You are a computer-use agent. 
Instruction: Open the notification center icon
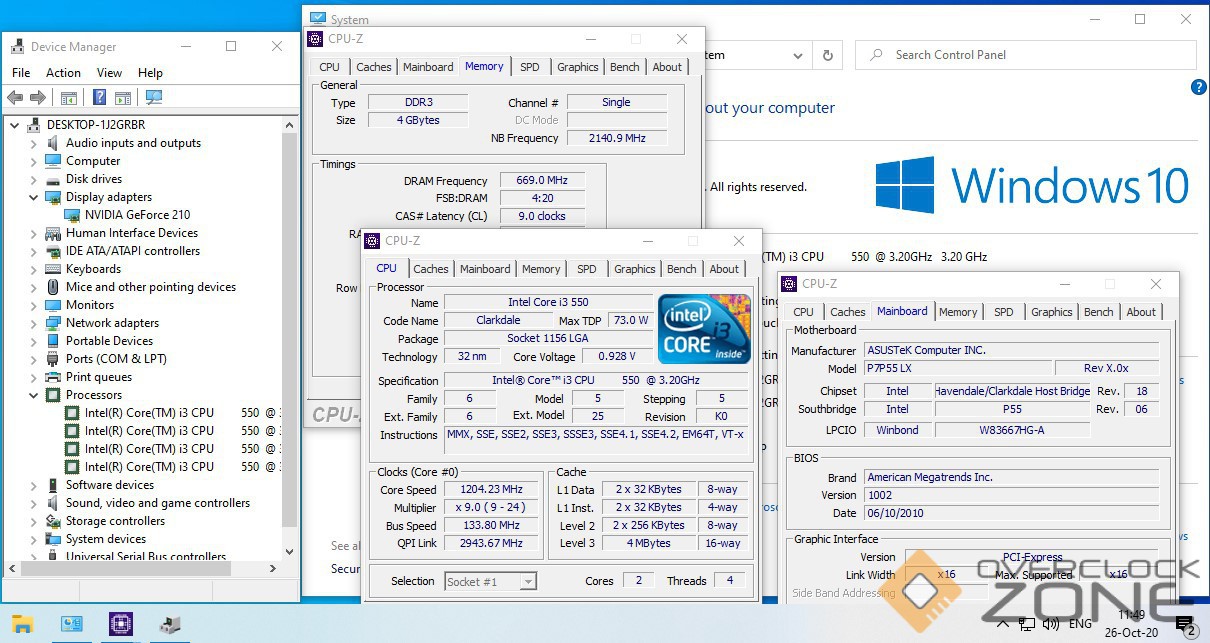[x=1186, y=626]
